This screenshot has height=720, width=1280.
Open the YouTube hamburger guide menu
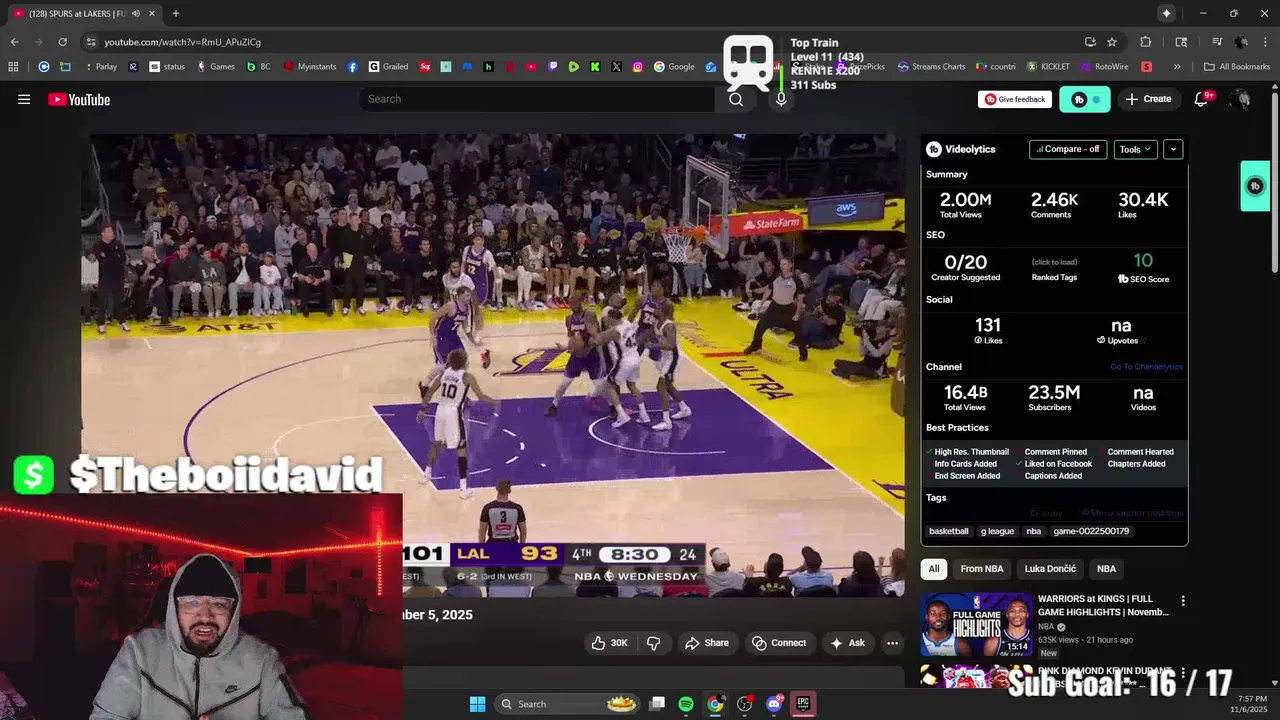[x=24, y=99]
